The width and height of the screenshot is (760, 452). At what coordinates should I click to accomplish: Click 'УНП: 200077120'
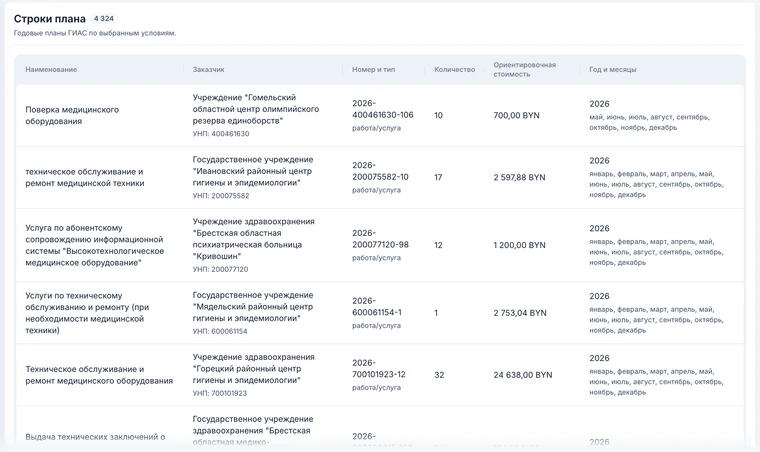point(220,269)
